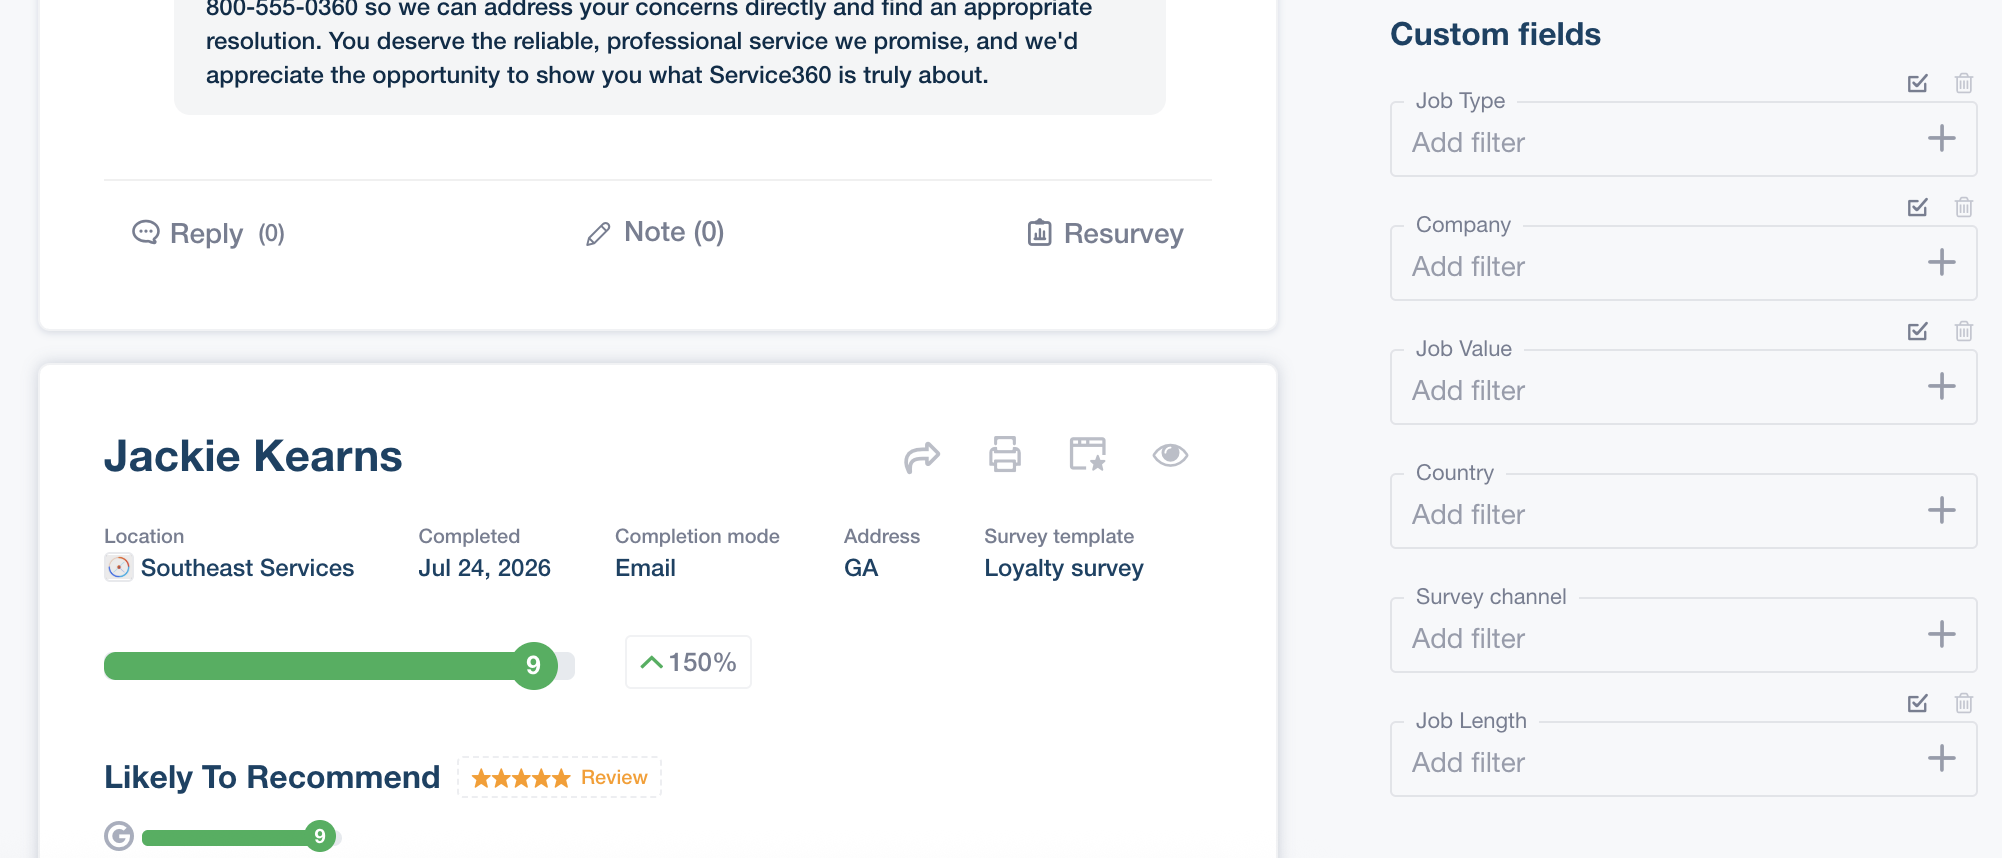Toggle the Job Length edit checkbox icon
Screen dimensions: 2002x858
pyautogui.click(x=1917, y=703)
